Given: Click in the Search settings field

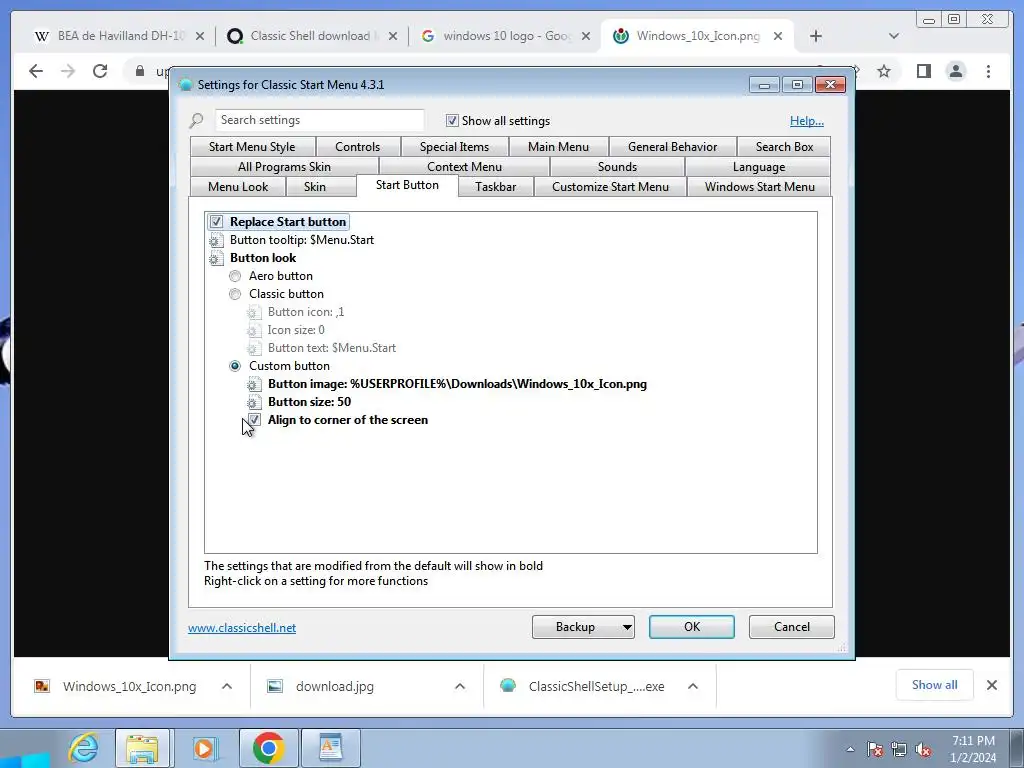Looking at the screenshot, I should pos(319,120).
